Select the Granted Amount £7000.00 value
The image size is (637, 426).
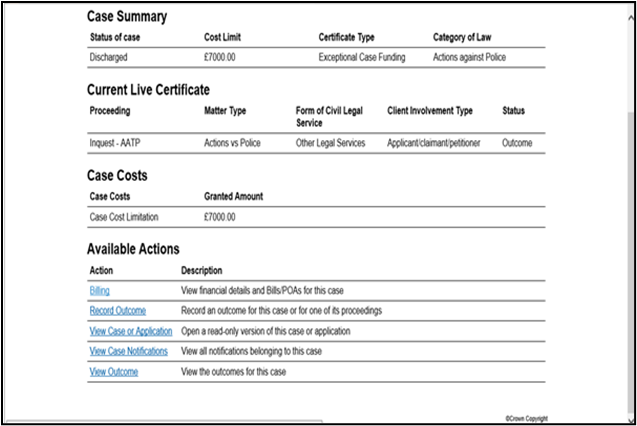pos(222,217)
